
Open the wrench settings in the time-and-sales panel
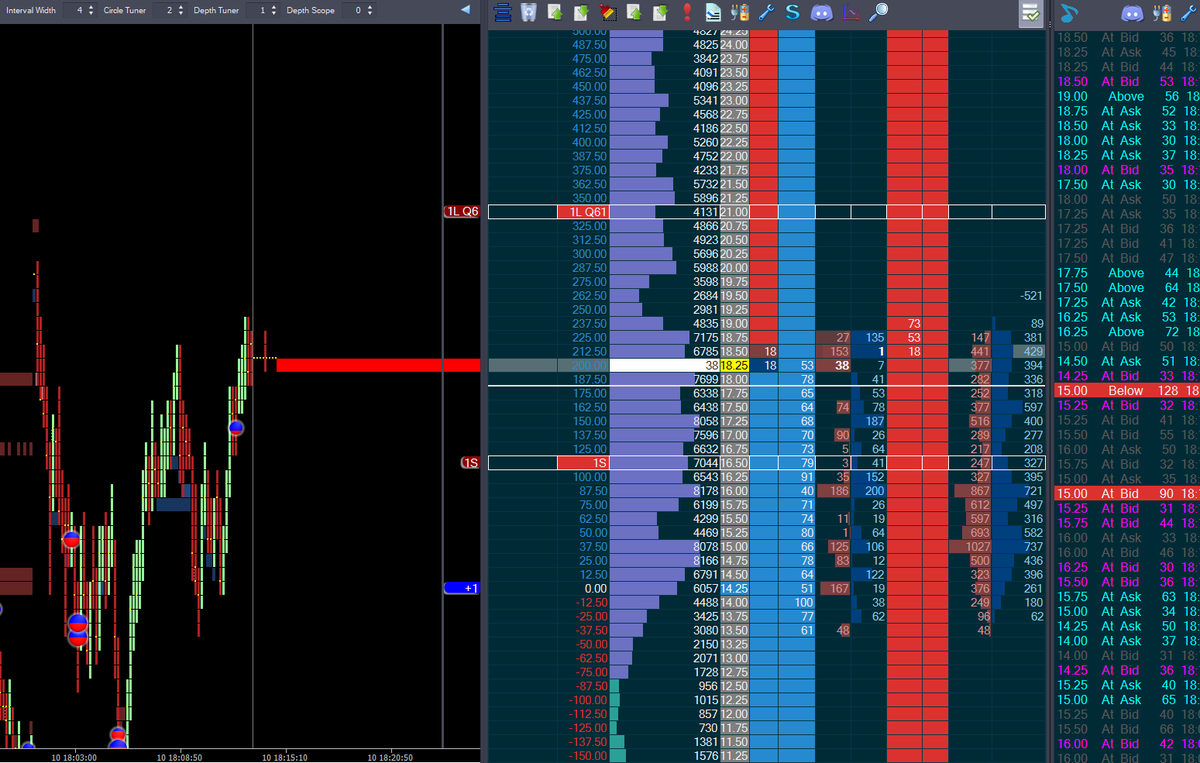1189,13
